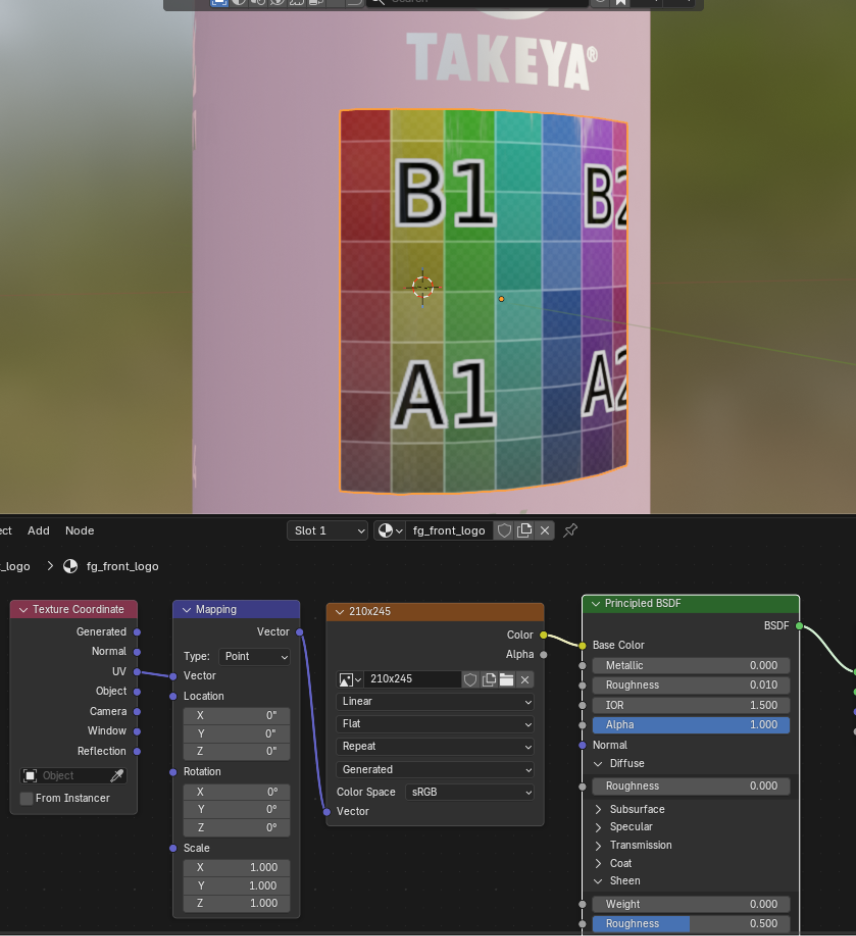Click the BSDF output socket
The width and height of the screenshot is (856, 936).
pyautogui.click(x=799, y=626)
